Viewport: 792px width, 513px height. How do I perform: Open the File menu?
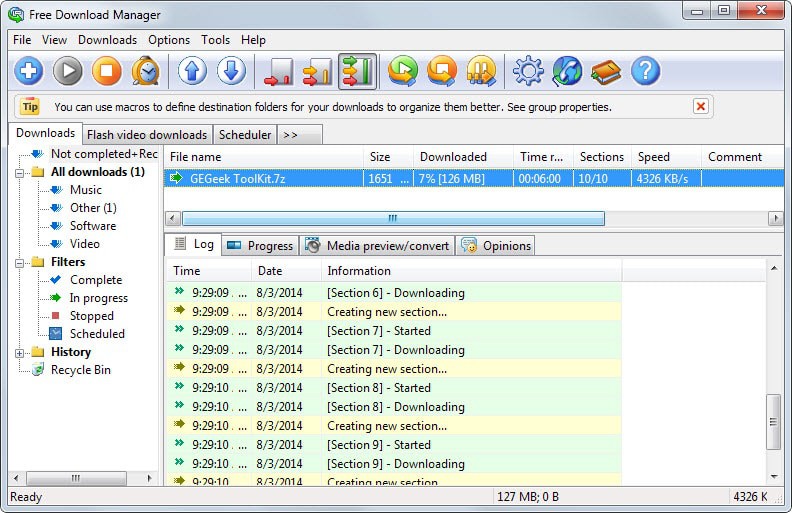(x=22, y=40)
